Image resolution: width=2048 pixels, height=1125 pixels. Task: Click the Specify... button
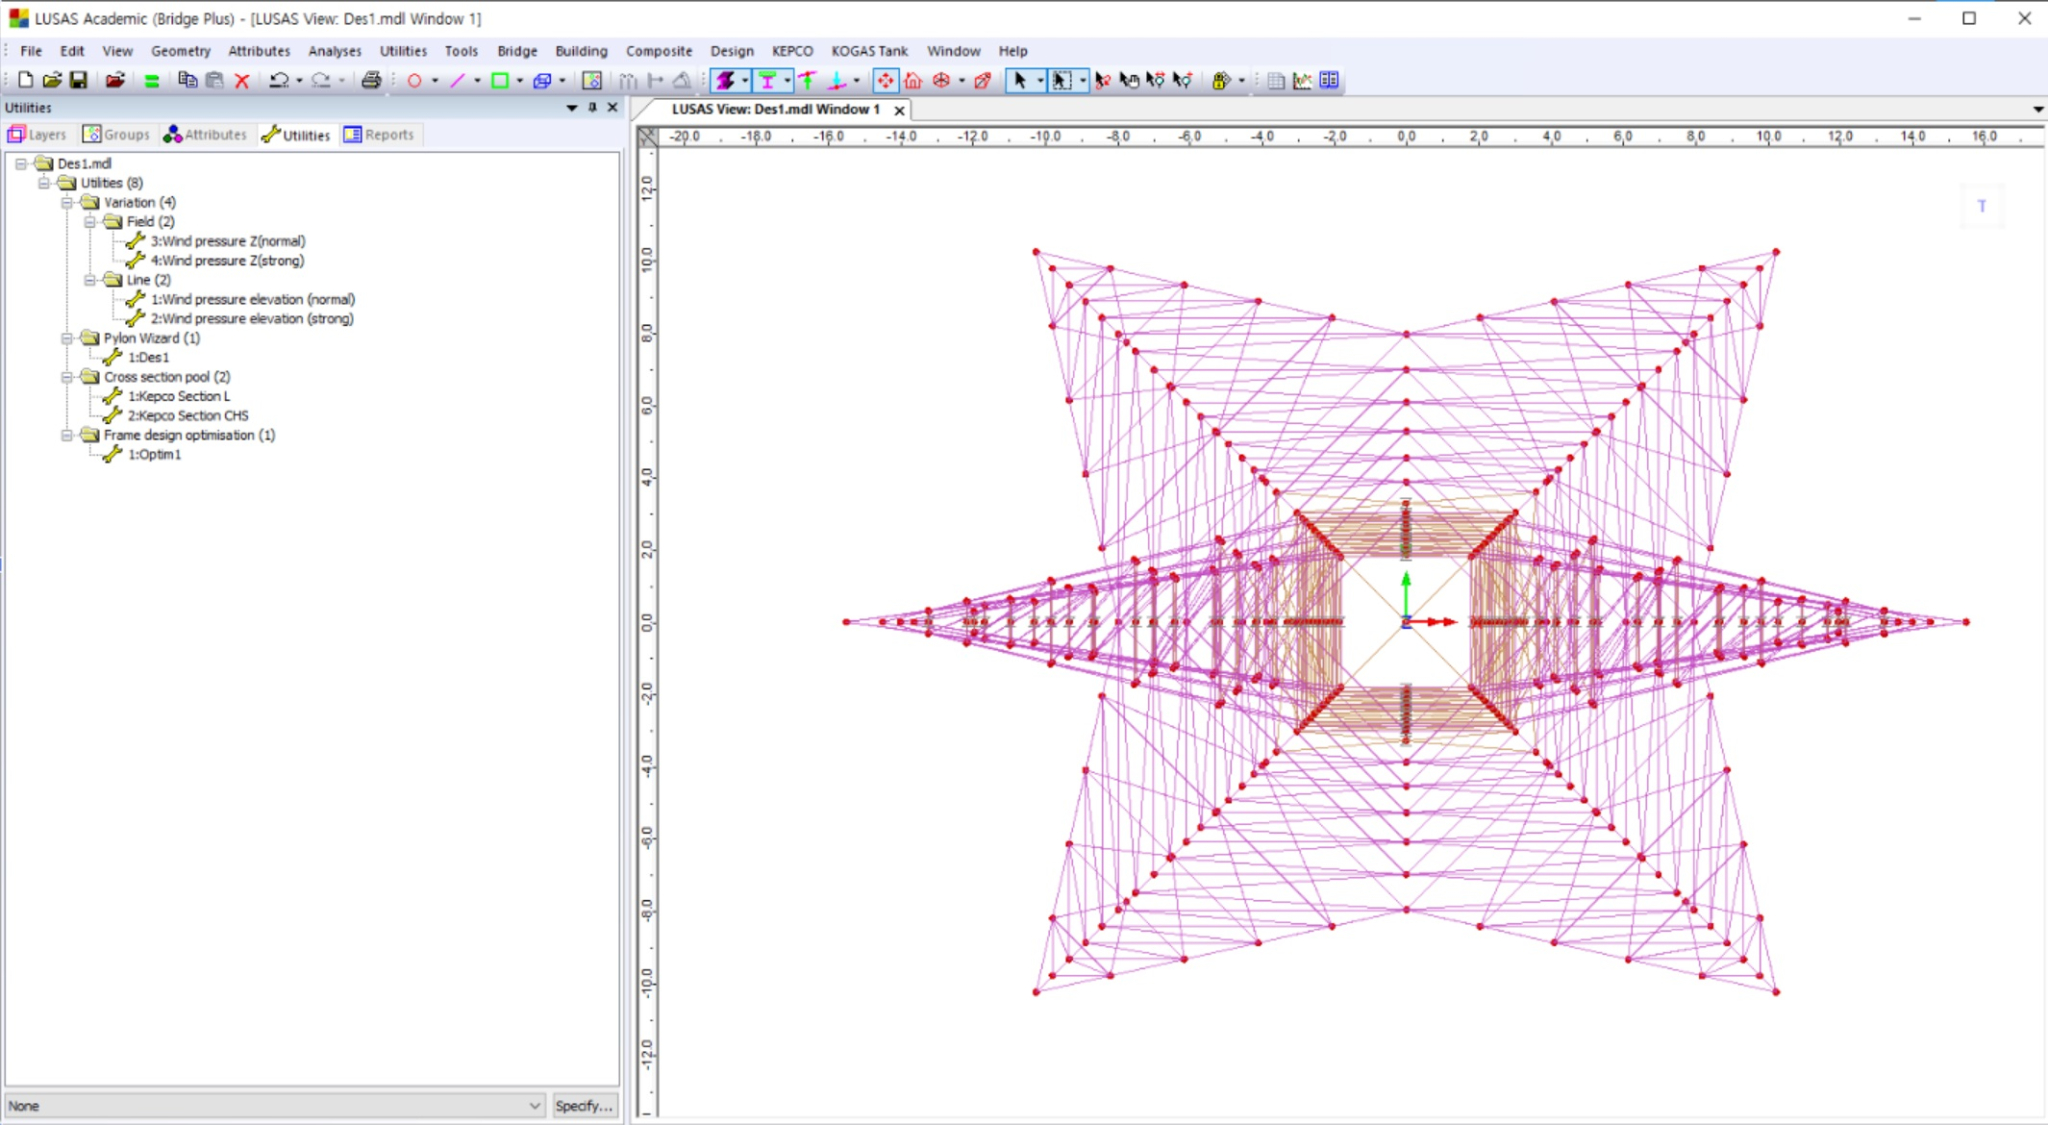tap(584, 1105)
